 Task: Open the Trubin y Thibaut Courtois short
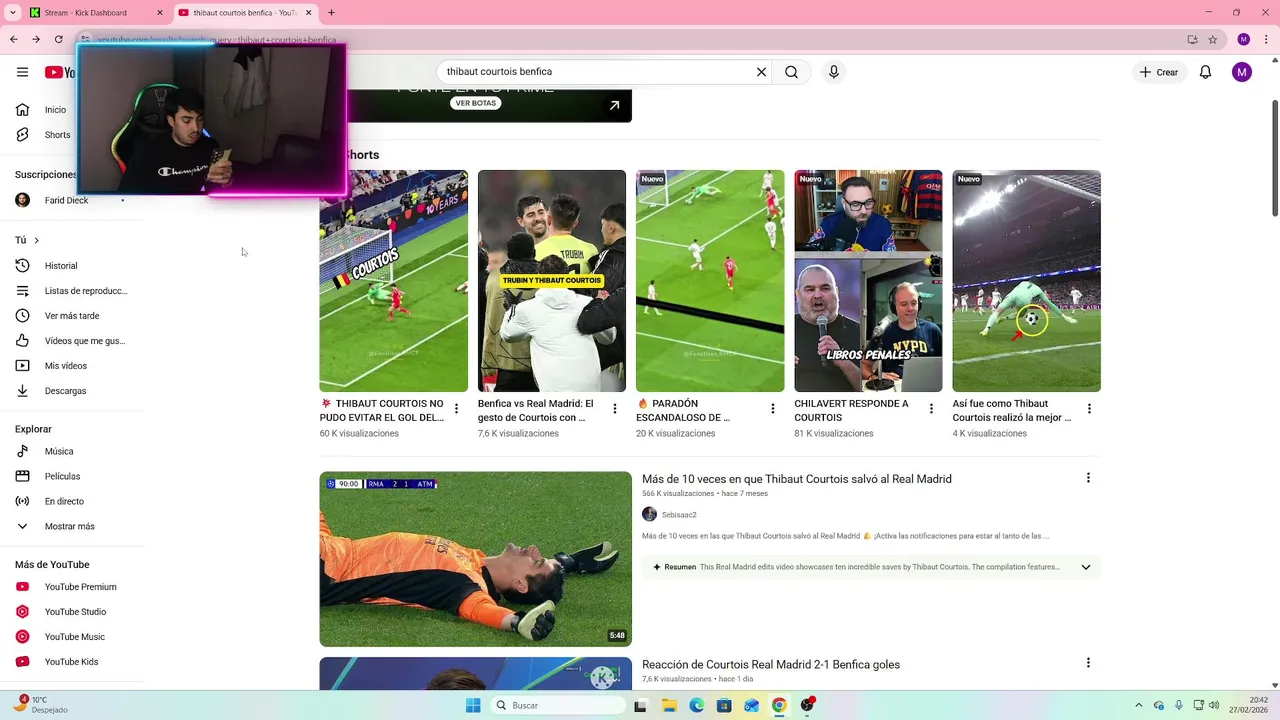click(x=551, y=281)
